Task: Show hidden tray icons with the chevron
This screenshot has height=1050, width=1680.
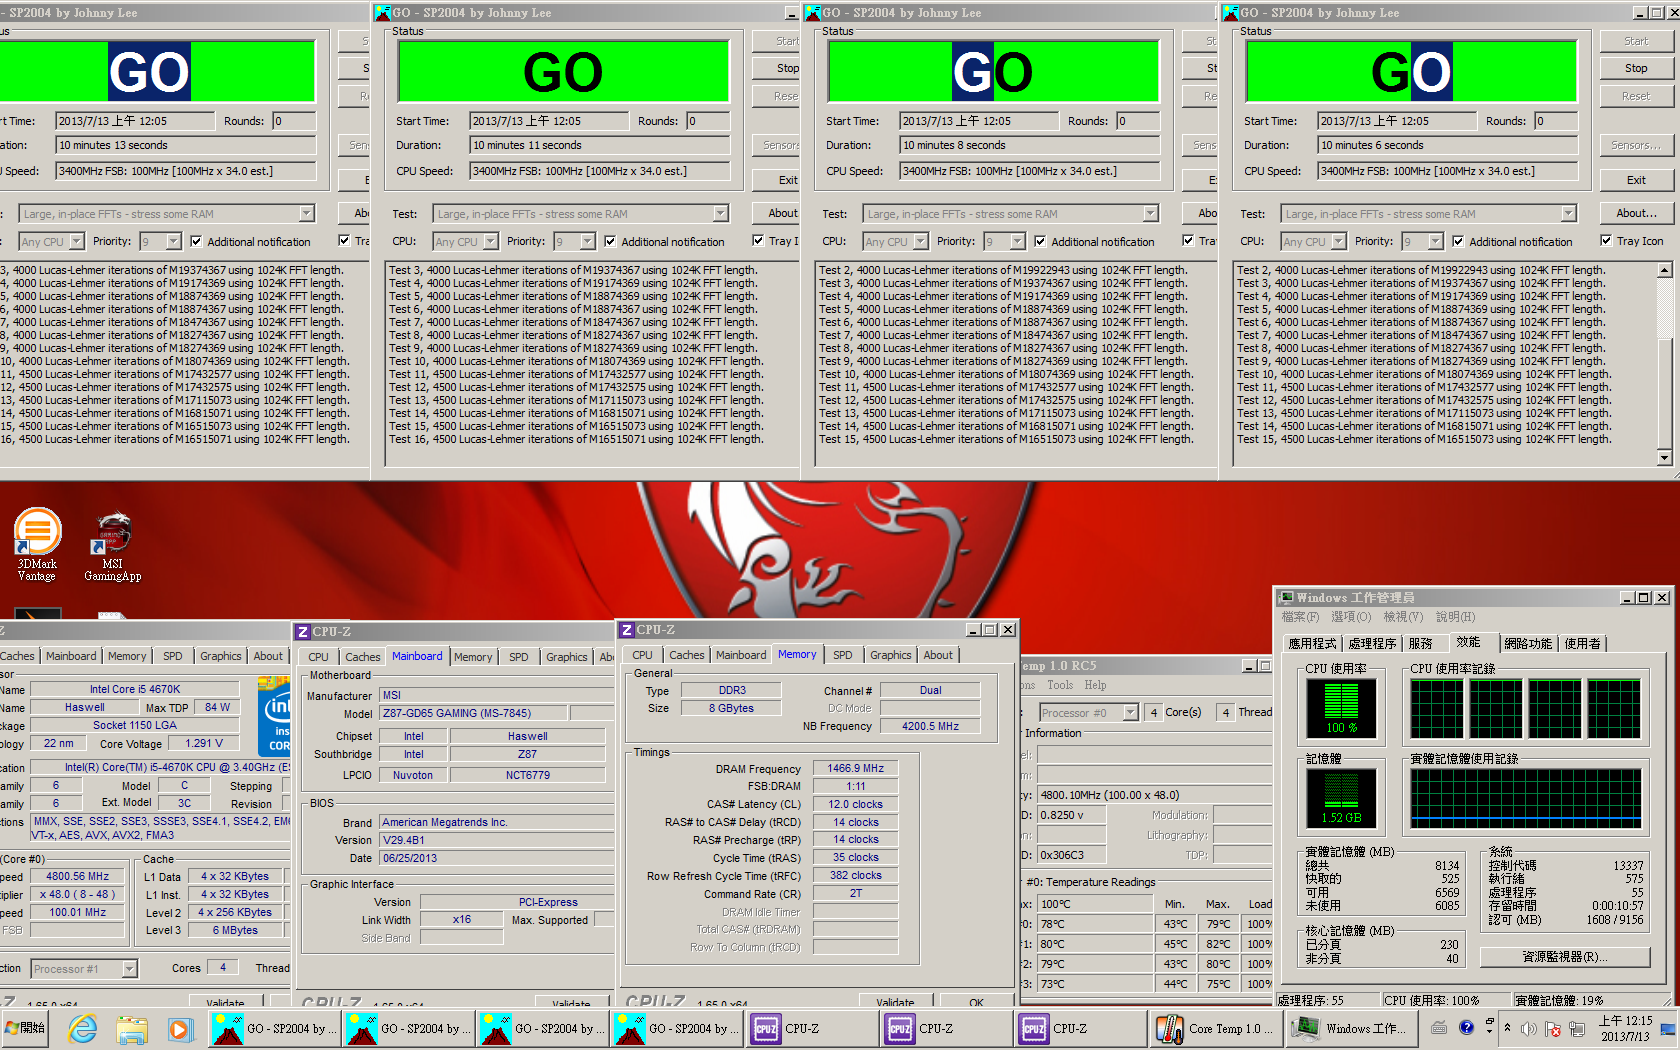Action: point(1509,1028)
